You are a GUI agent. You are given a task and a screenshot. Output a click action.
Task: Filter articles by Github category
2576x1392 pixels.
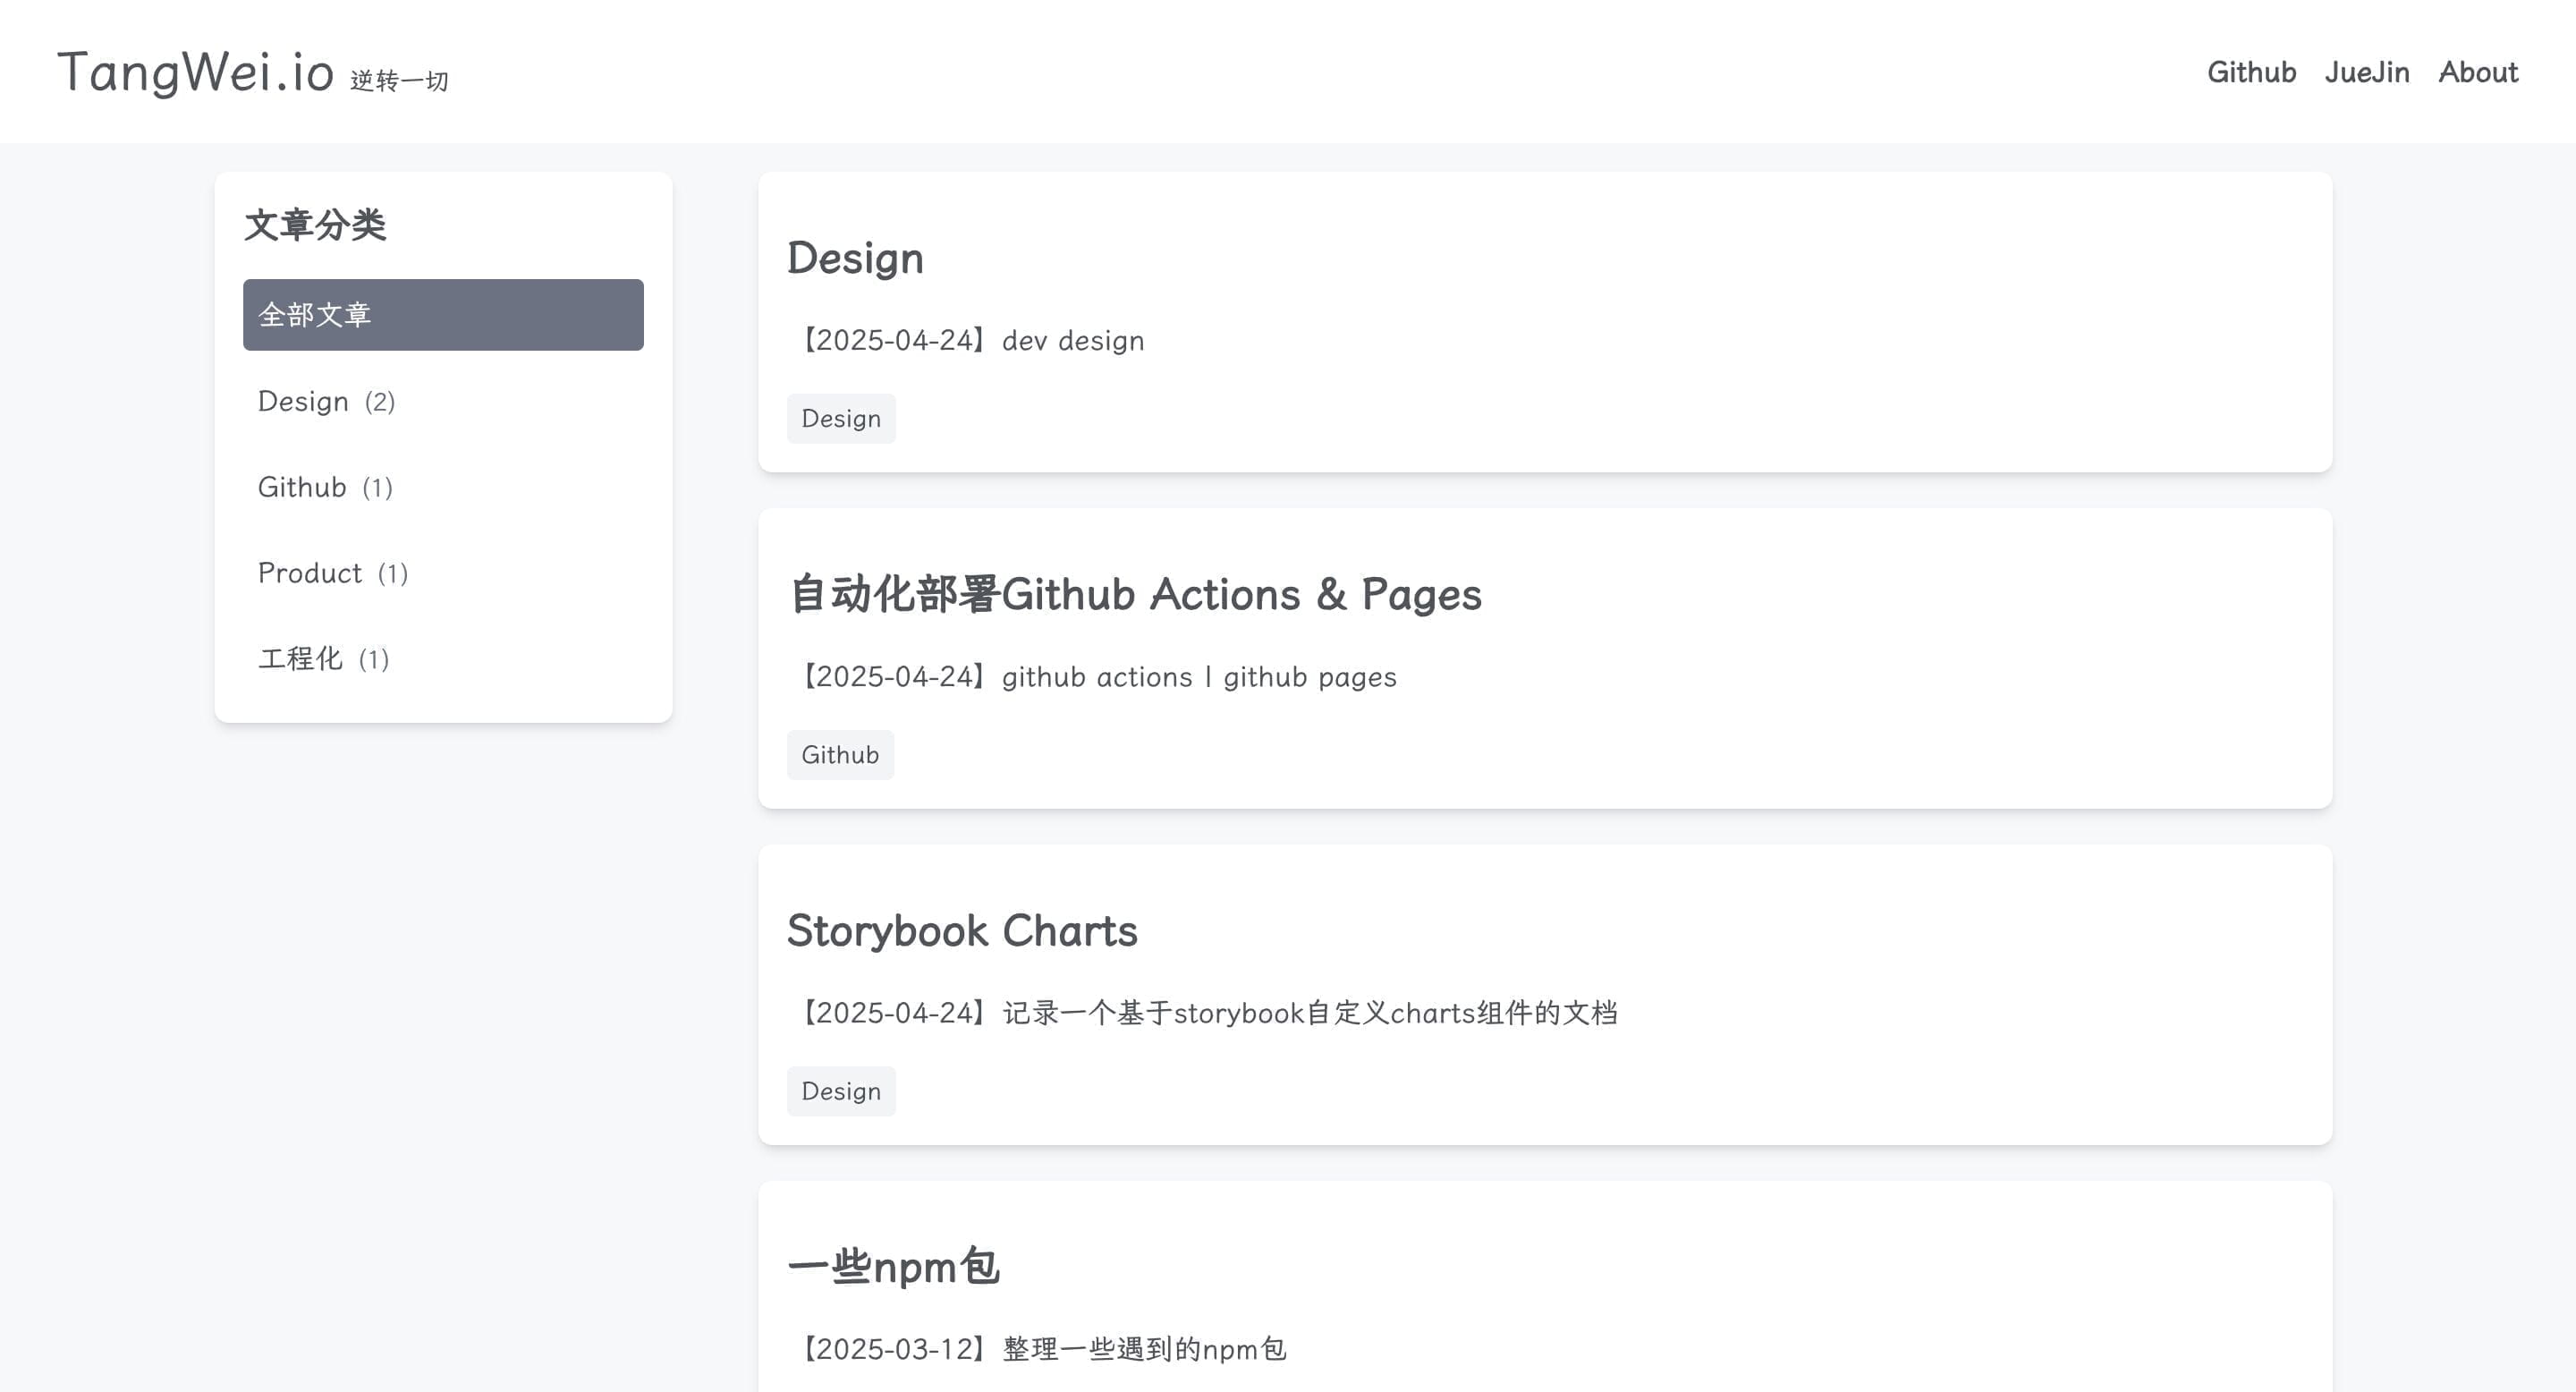coord(324,487)
